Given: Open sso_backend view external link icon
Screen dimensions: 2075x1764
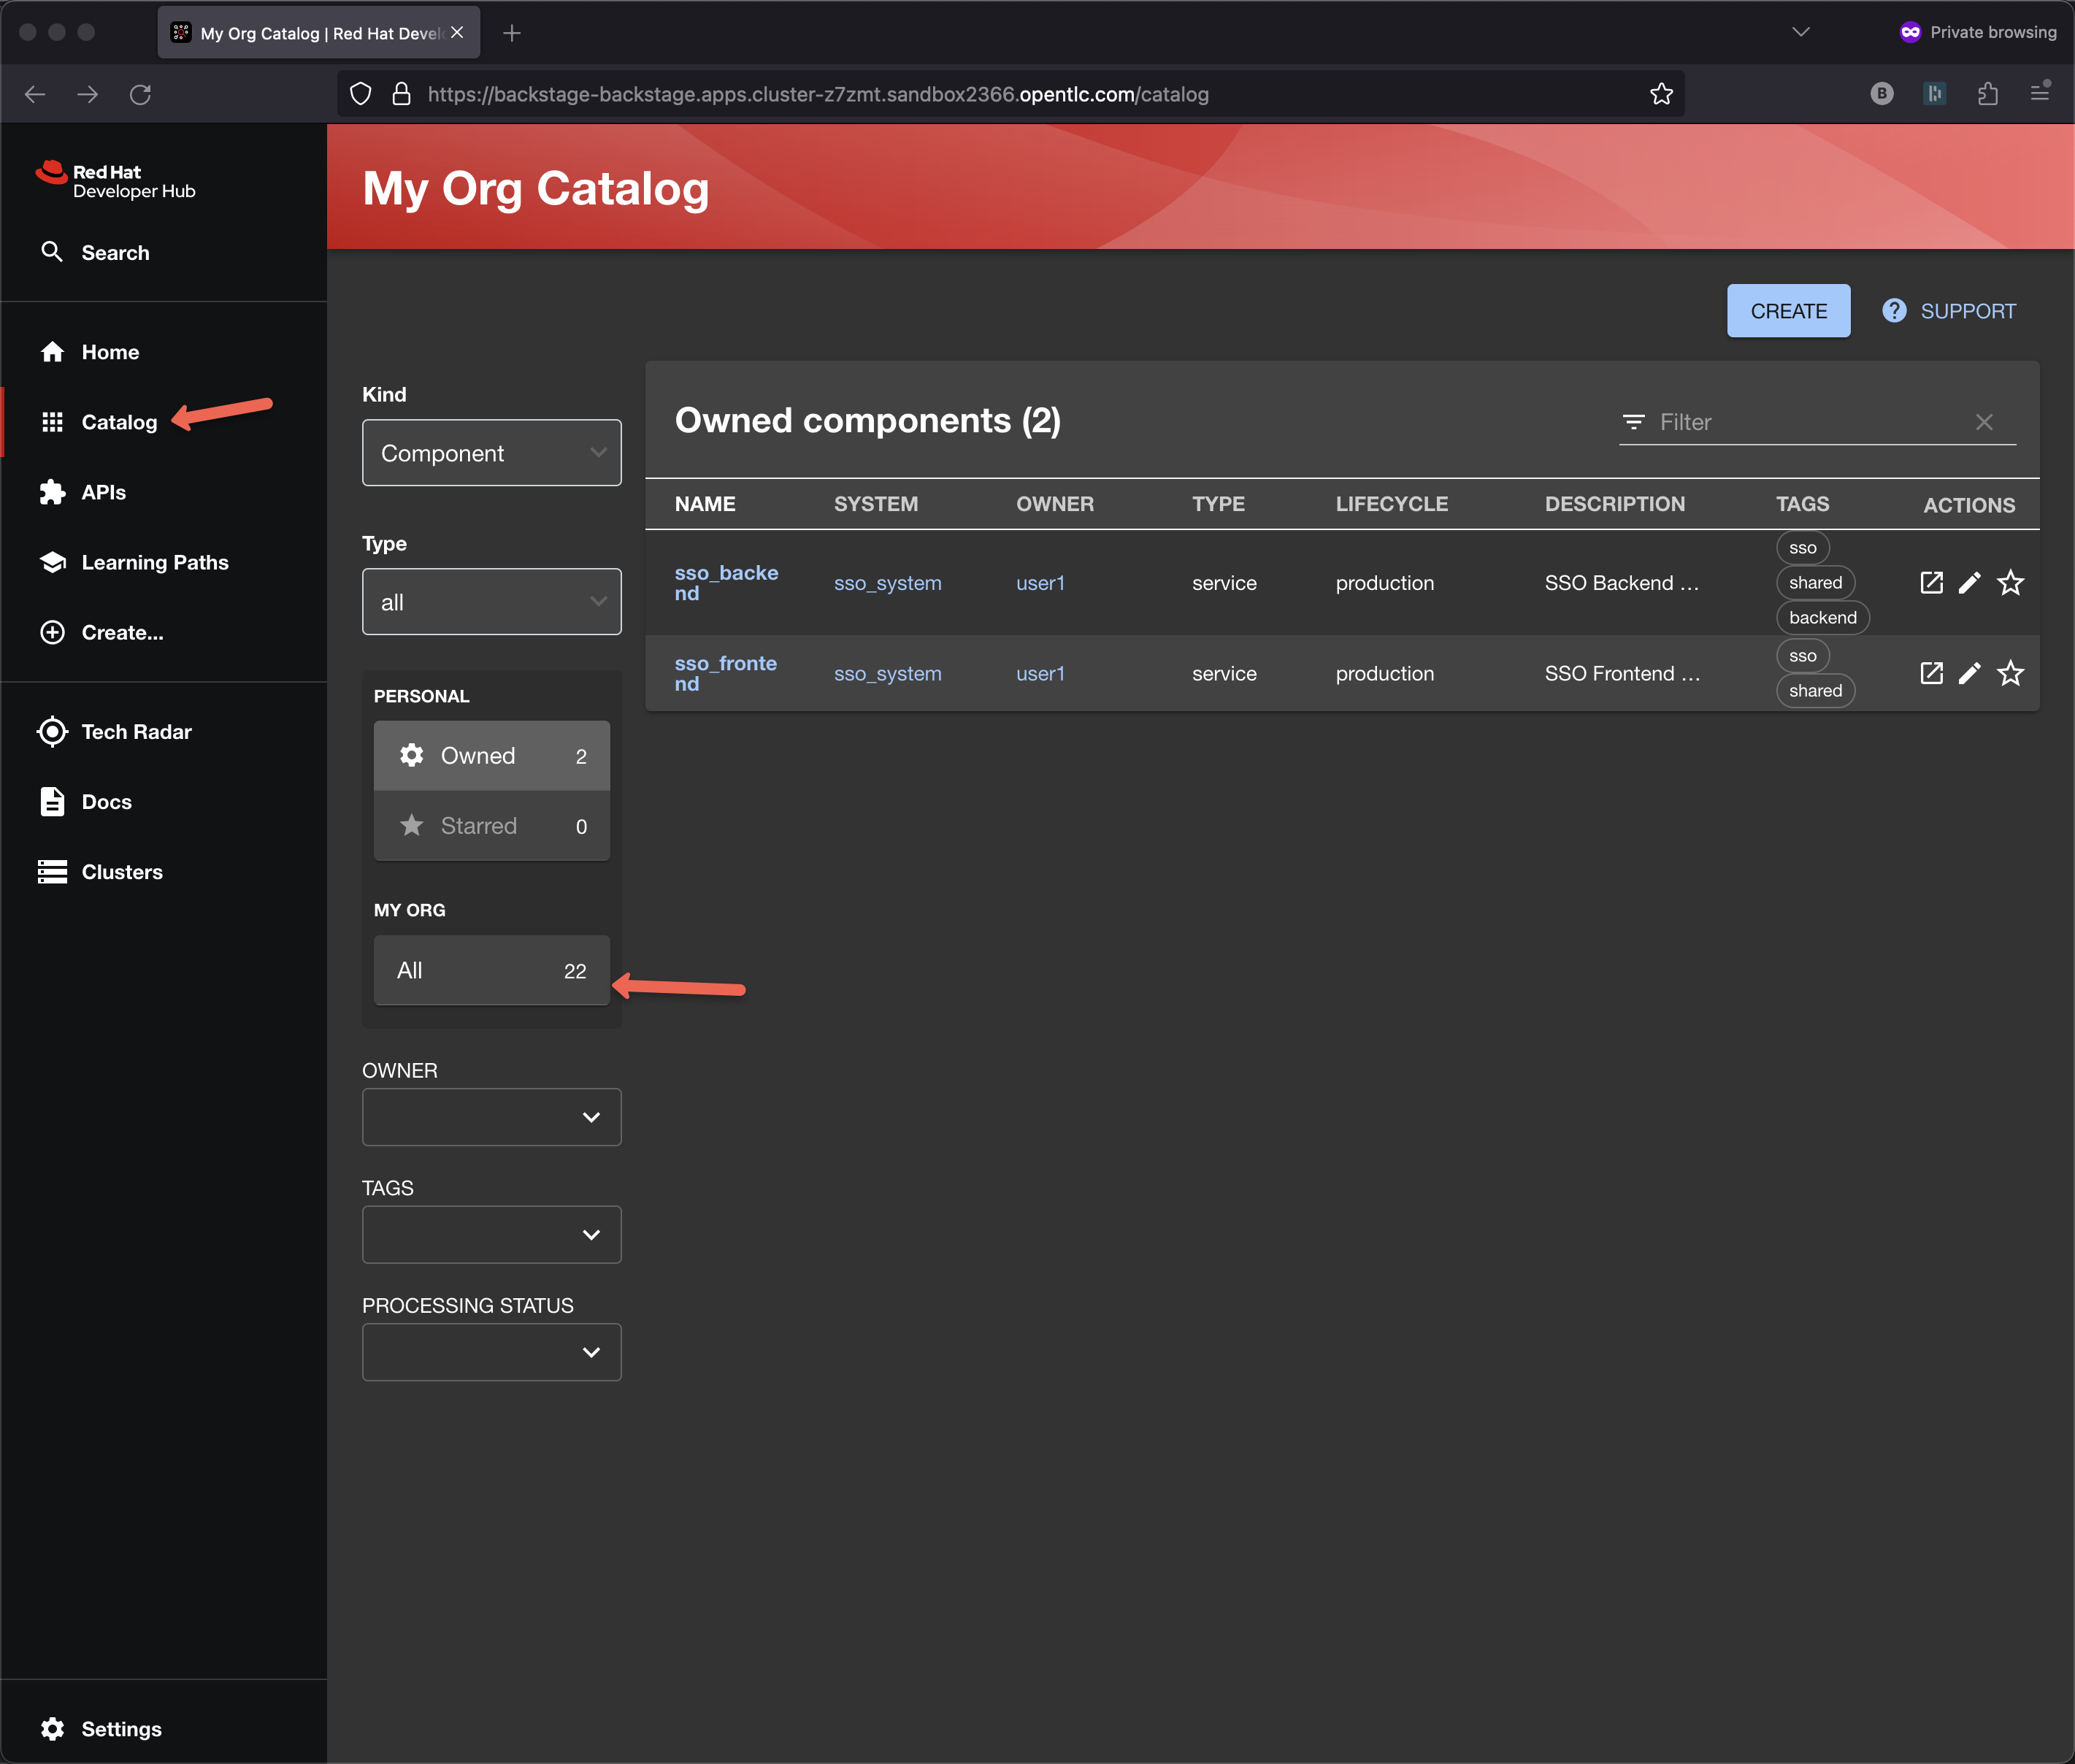Looking at the screenshot, I should pyautogui.click(x=1931, y=583).
